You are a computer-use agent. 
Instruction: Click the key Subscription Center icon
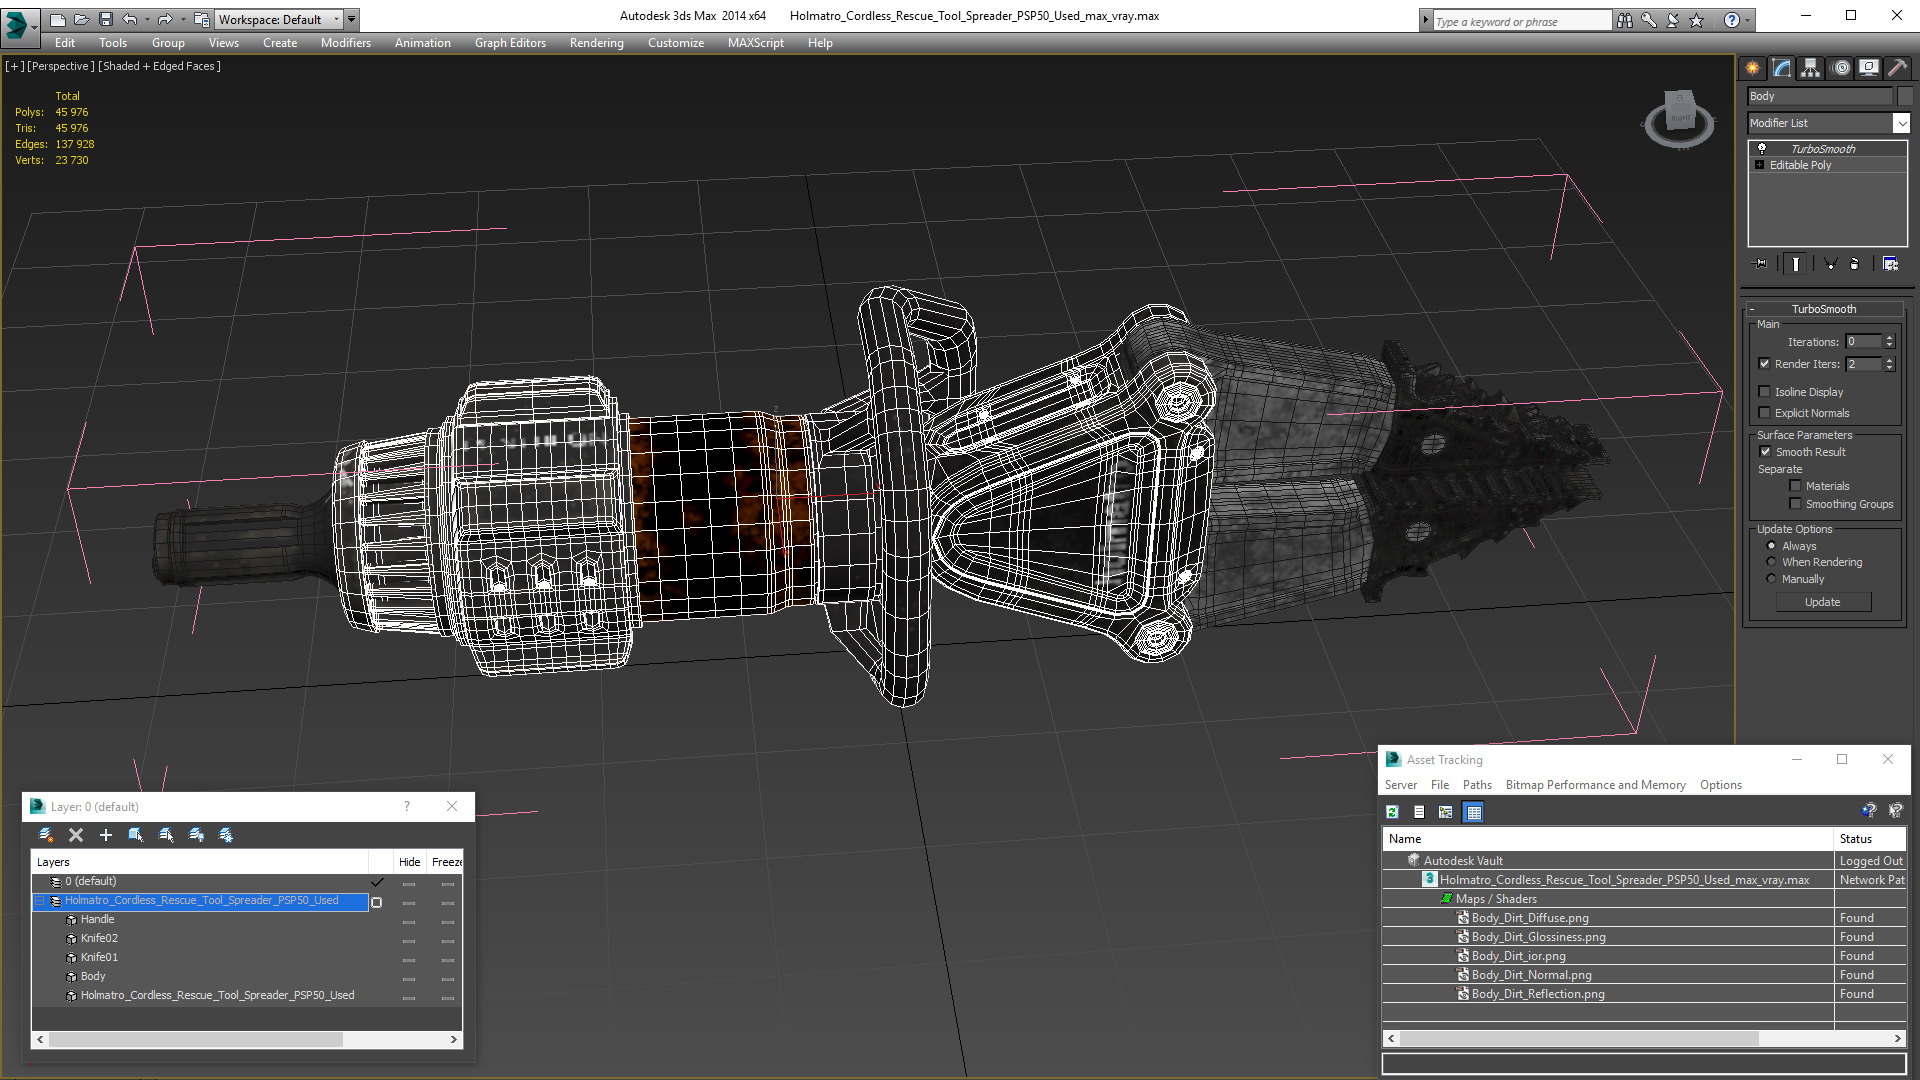[x=1648, y=20]
